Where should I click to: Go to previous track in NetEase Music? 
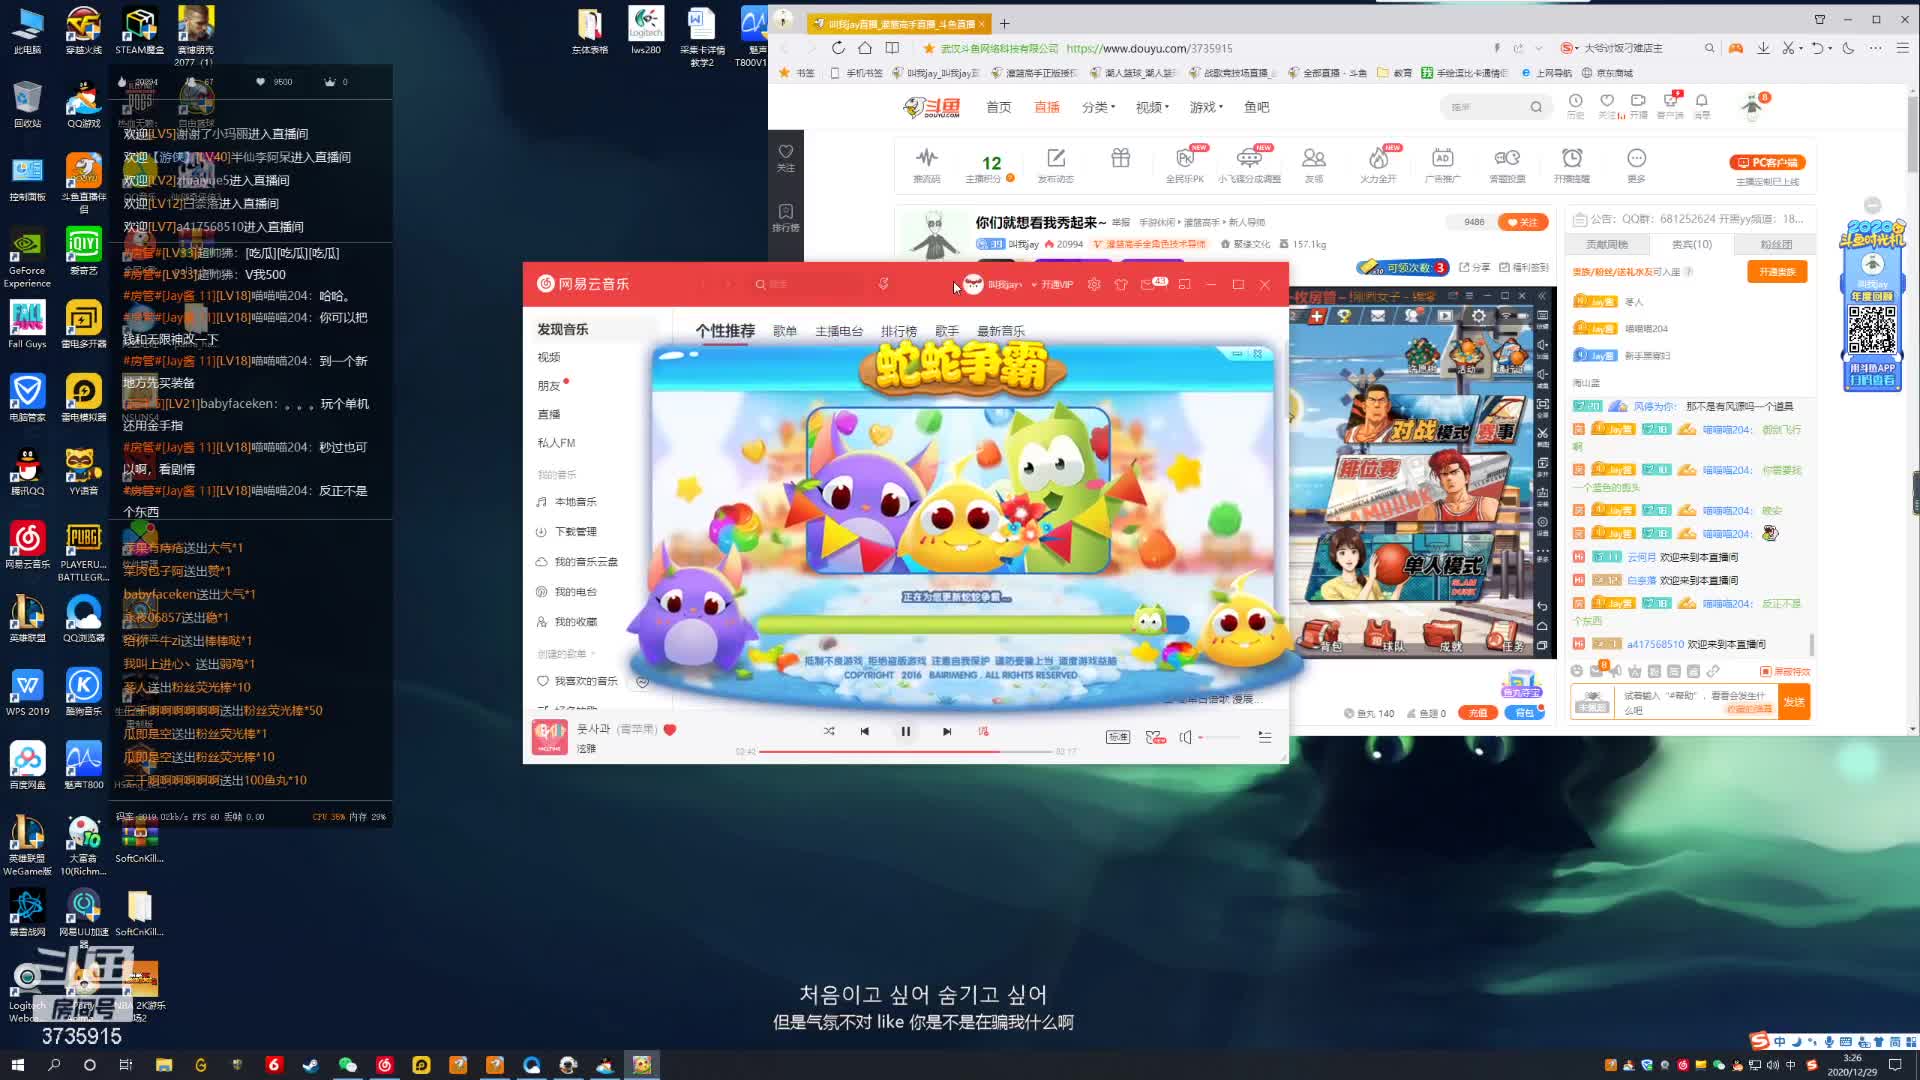[864, 731]
